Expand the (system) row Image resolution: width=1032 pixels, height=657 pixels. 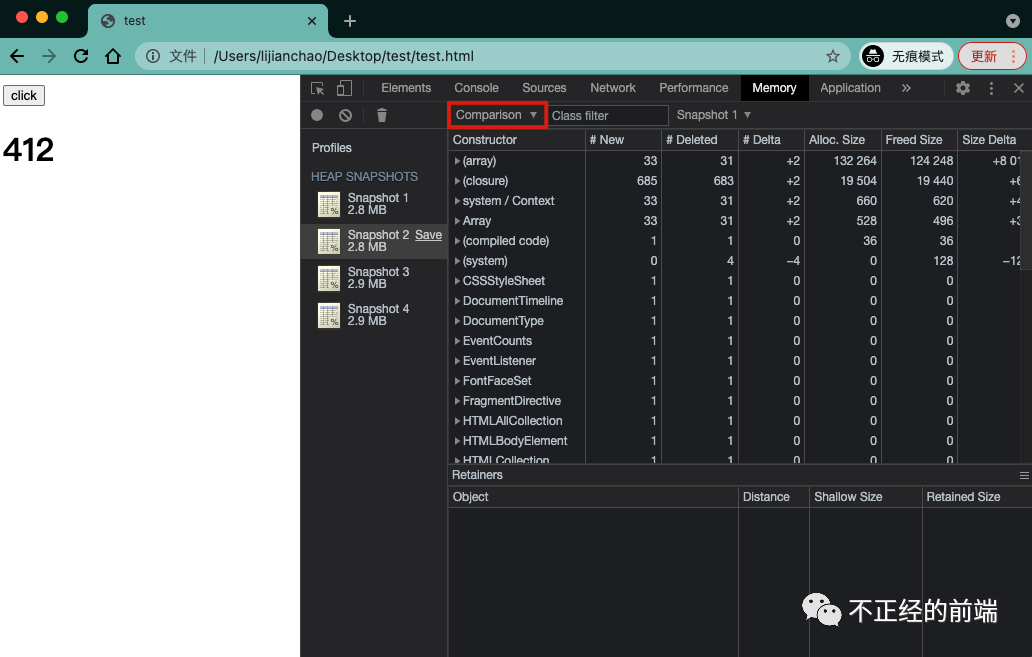tap(457, 261)
